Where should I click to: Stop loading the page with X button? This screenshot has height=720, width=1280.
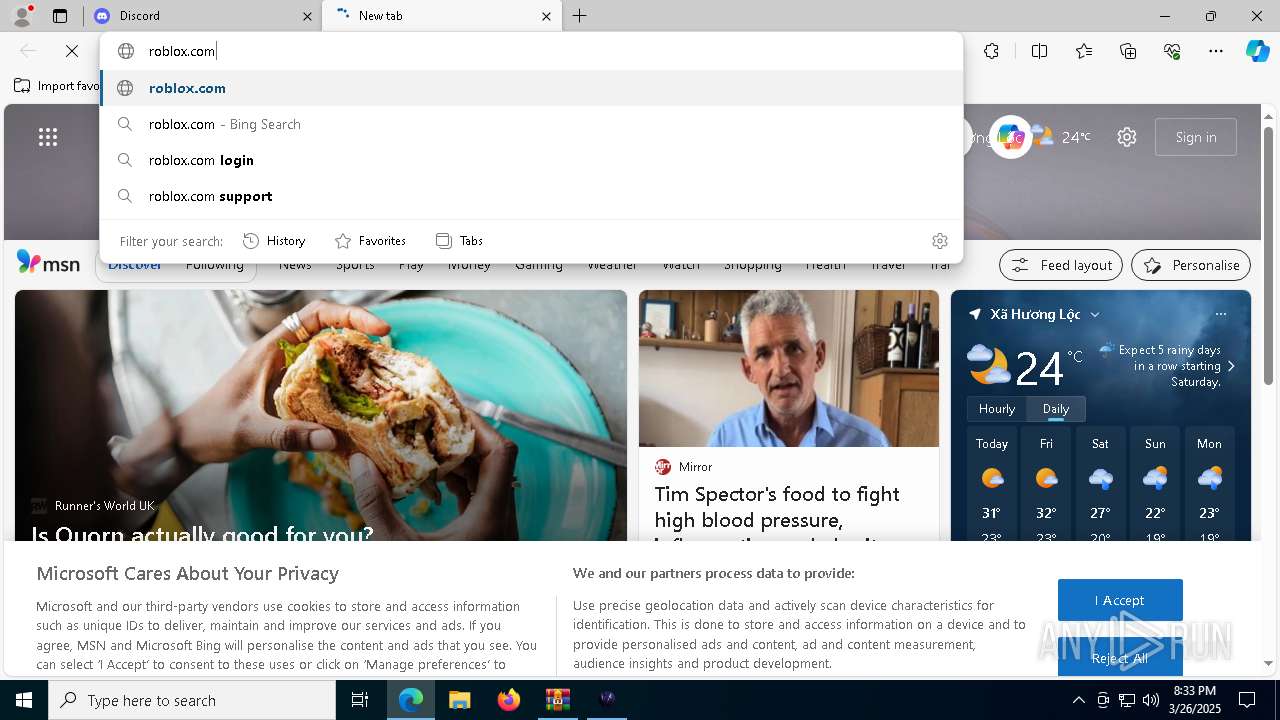pyautogui.click(x=72, y=51)
